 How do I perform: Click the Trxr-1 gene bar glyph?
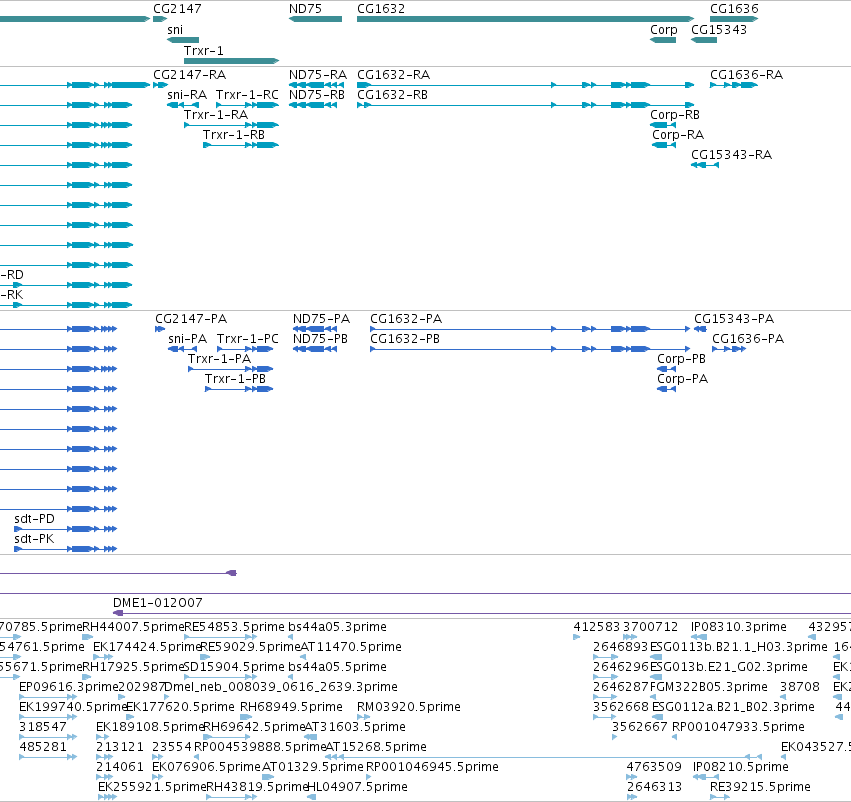click(231, 61)
